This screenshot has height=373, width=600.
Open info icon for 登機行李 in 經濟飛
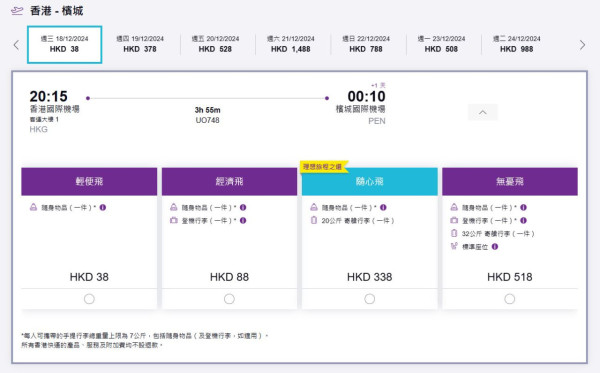[243, 220]
